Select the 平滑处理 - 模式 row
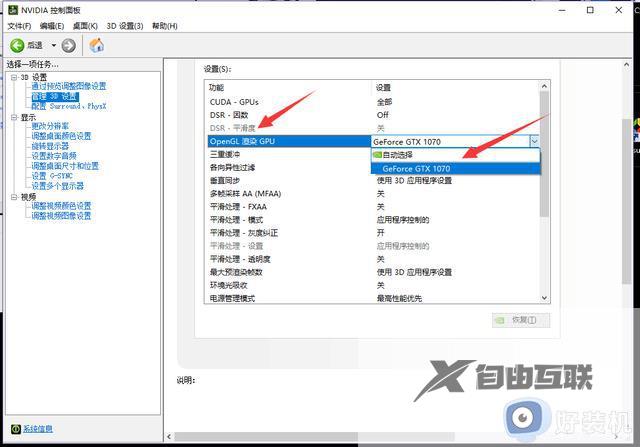This screenshot has height=447, width=640. pos(373,220)
